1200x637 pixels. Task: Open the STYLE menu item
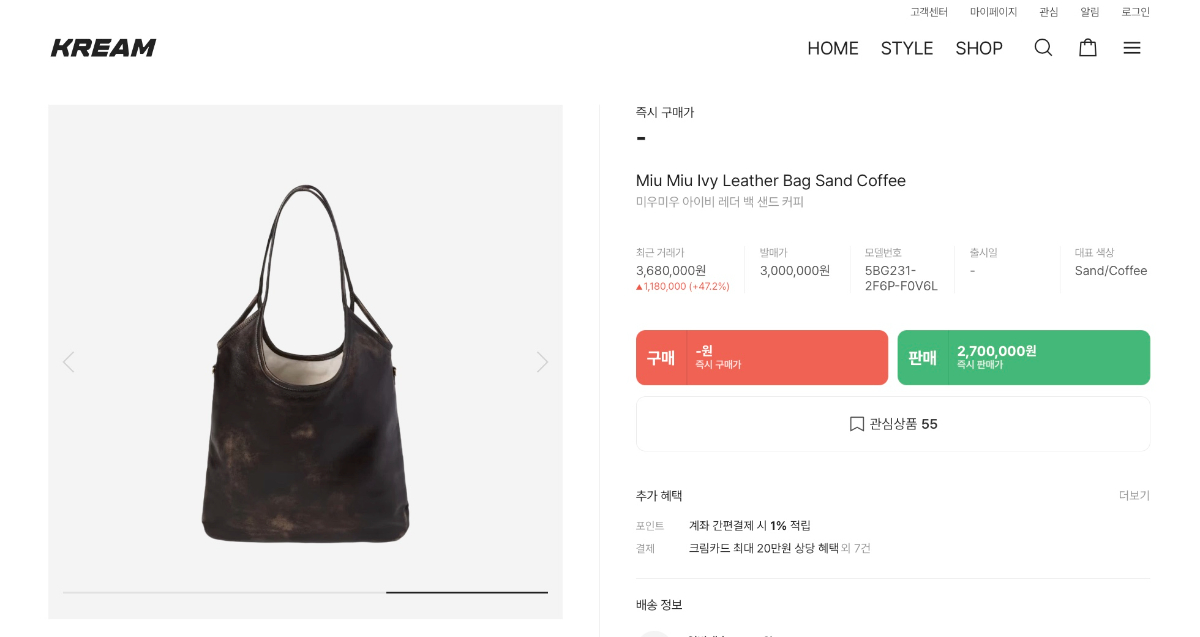tap(907, 48)
